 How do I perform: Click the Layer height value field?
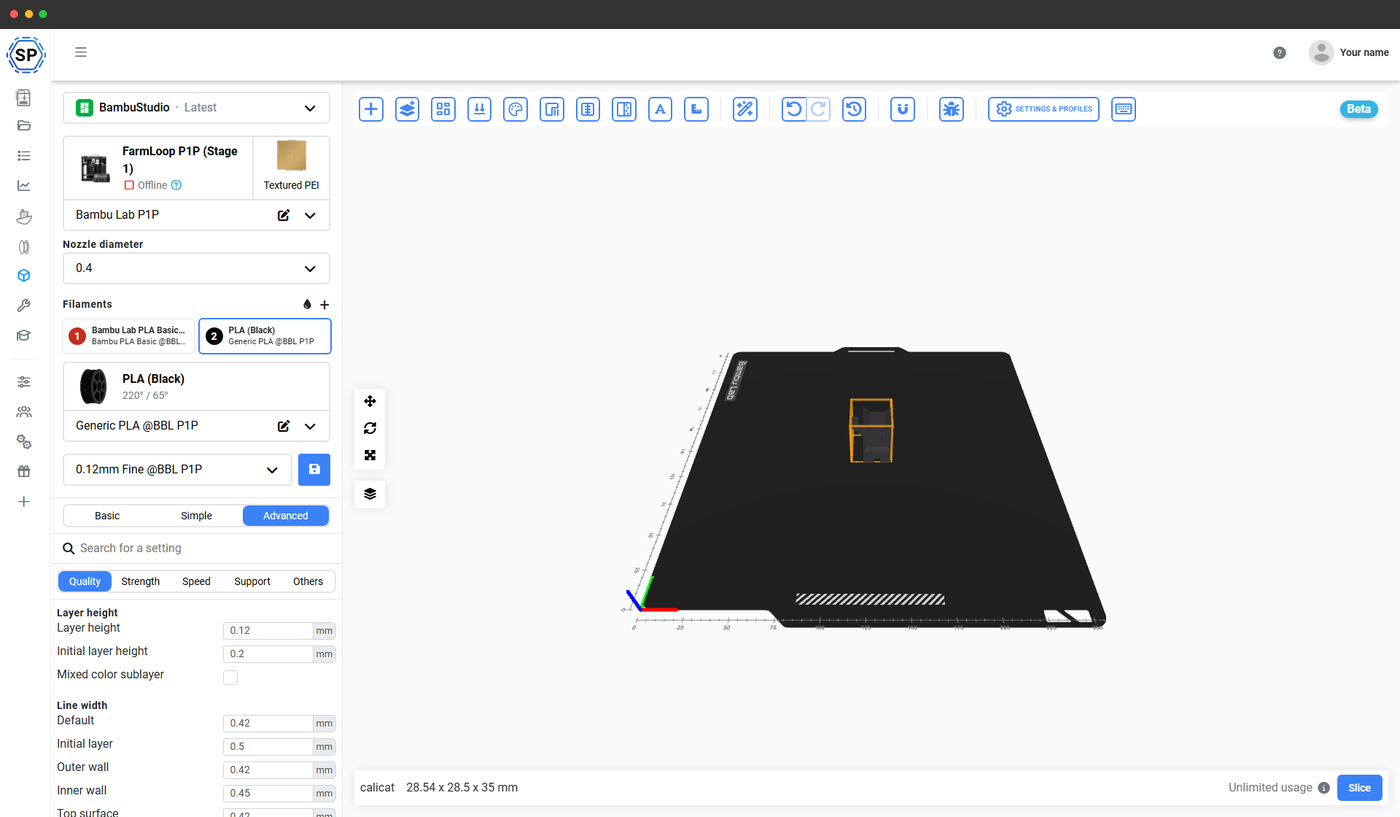(268, 631)
